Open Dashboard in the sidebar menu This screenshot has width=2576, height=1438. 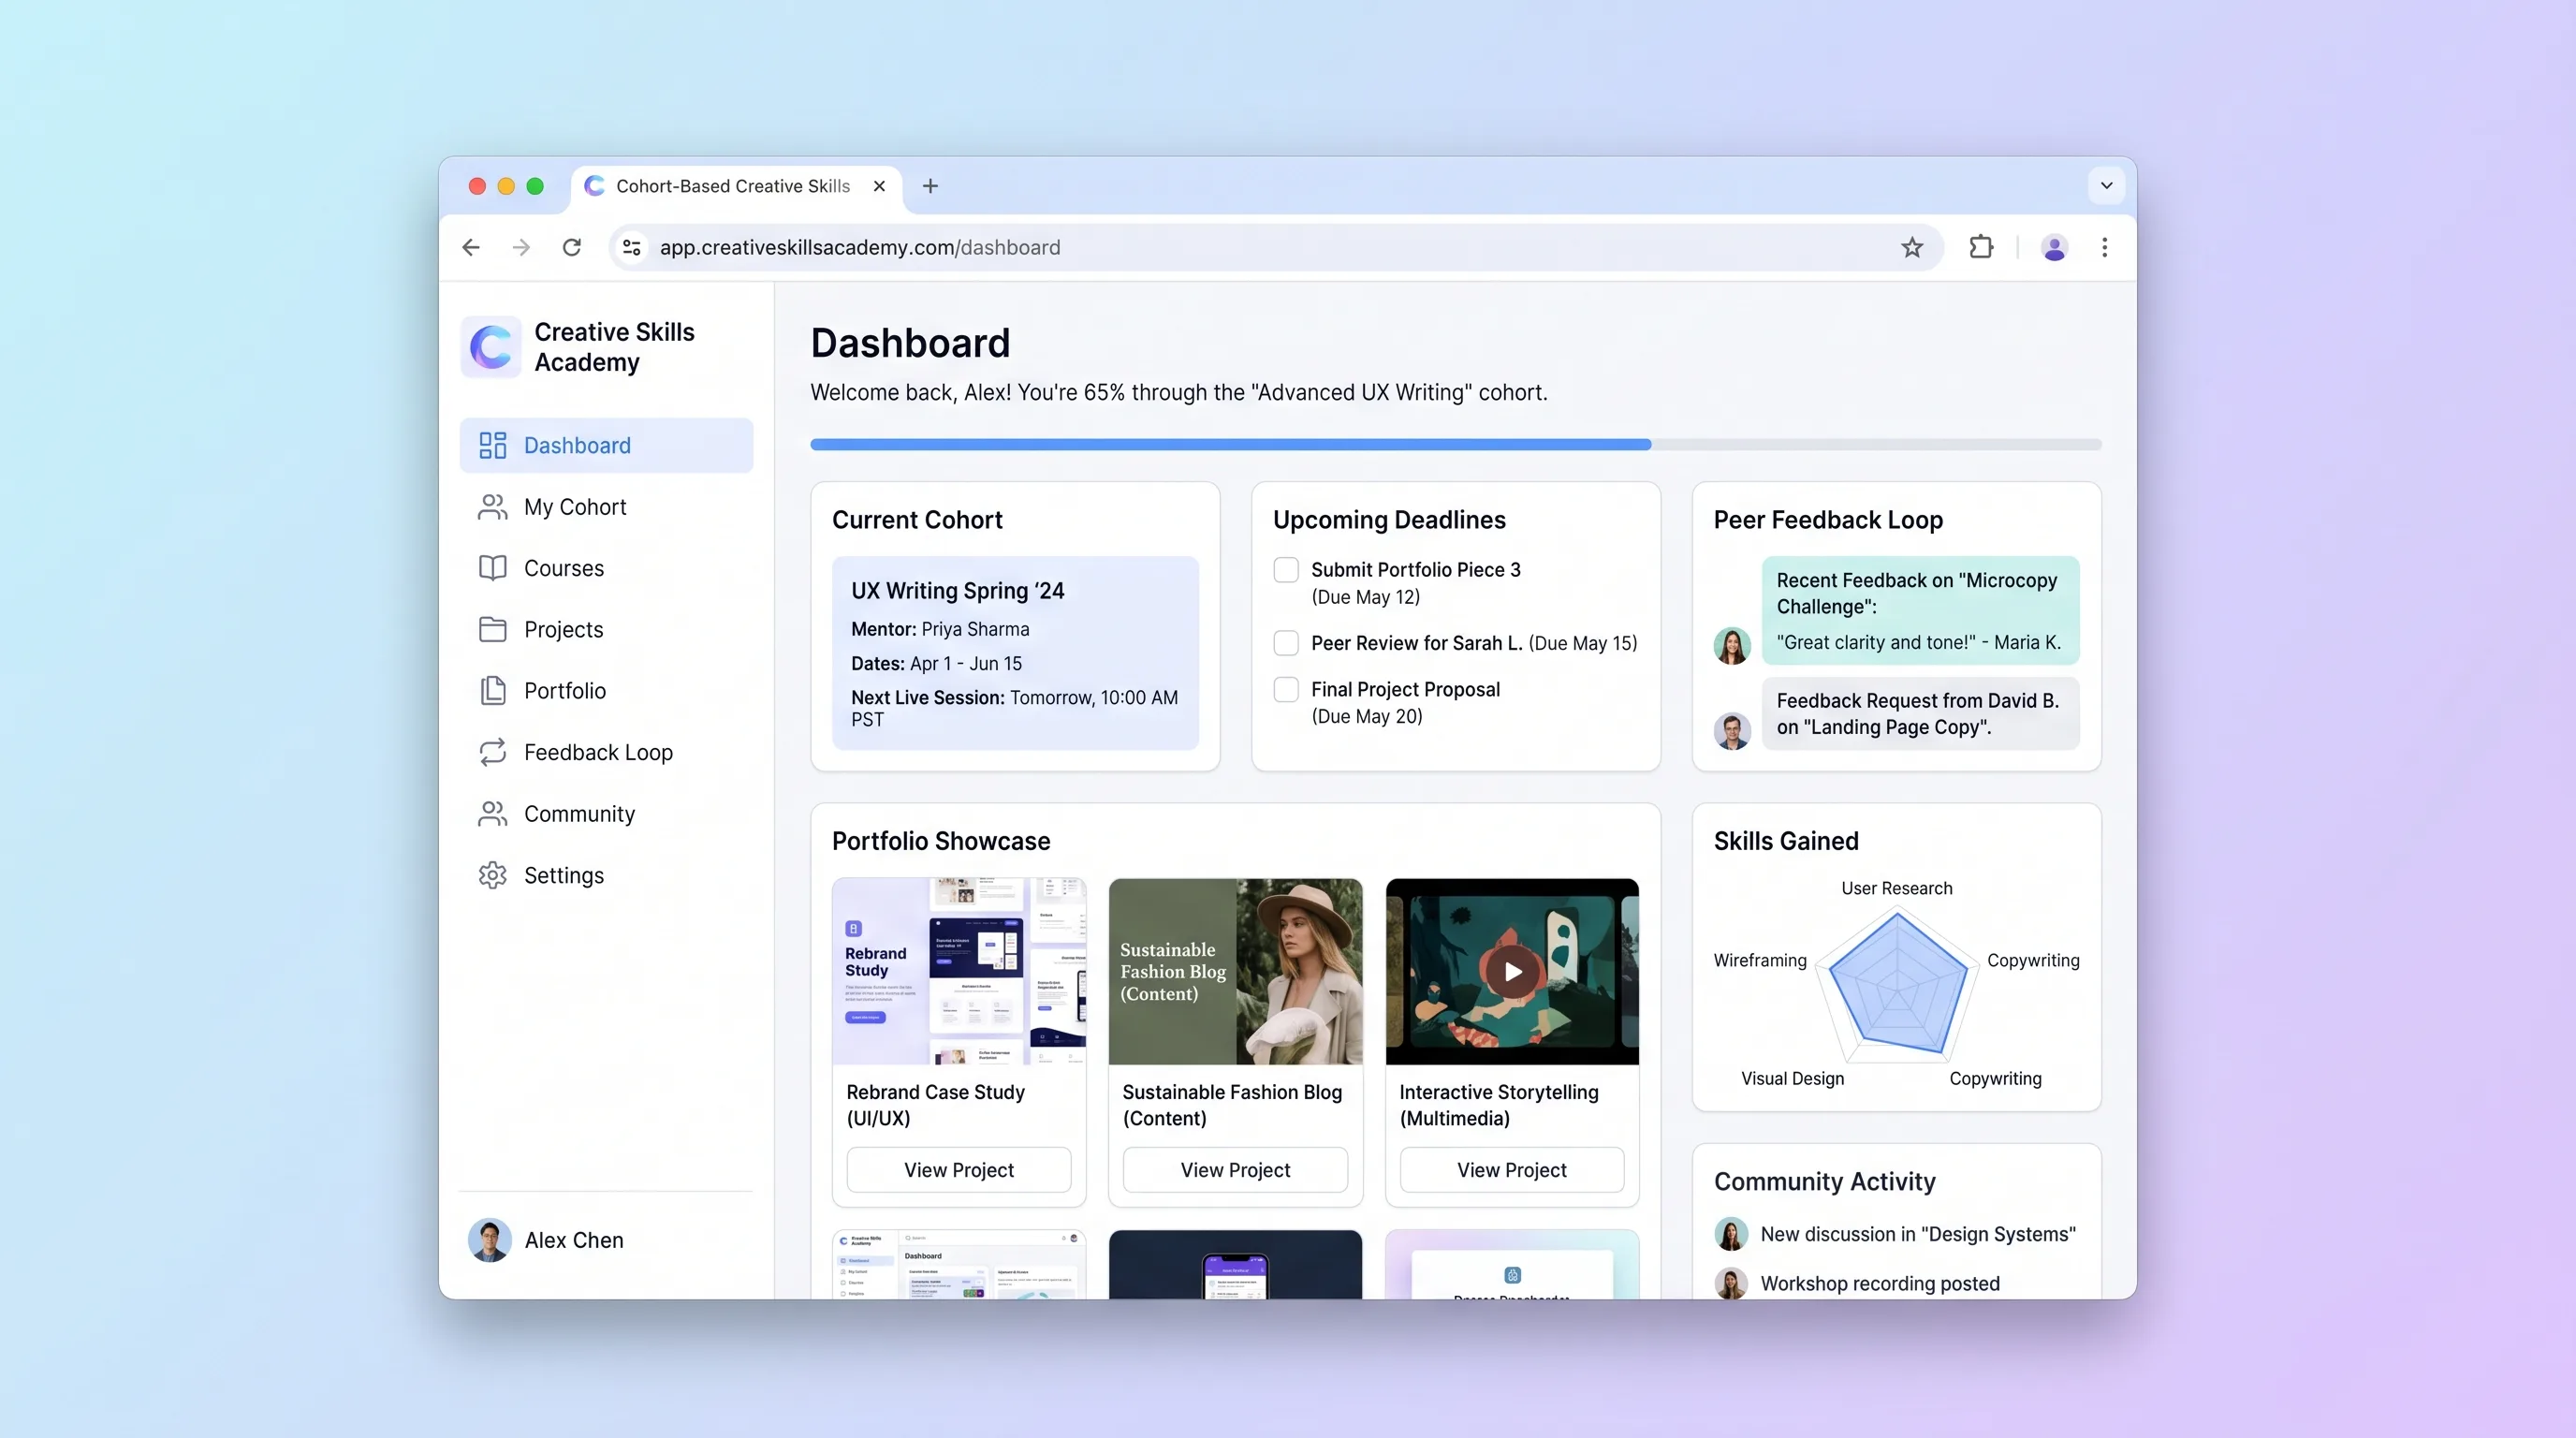[606, 445]
